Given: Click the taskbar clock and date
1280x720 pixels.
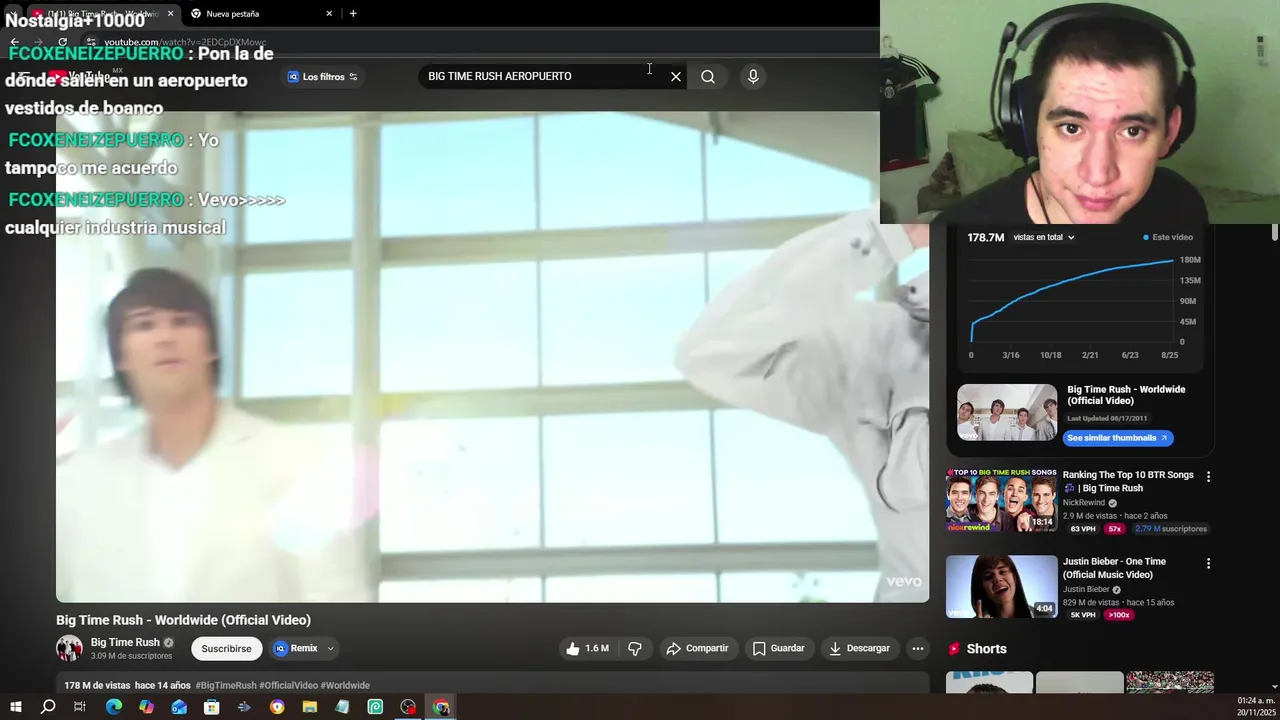Looking at the screenshot, I should 1256,707.
